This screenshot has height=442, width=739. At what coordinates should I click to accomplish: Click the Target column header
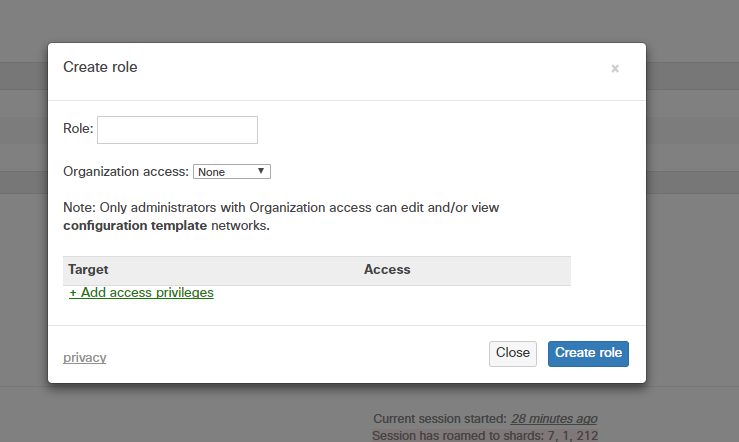tap(88, 270)
